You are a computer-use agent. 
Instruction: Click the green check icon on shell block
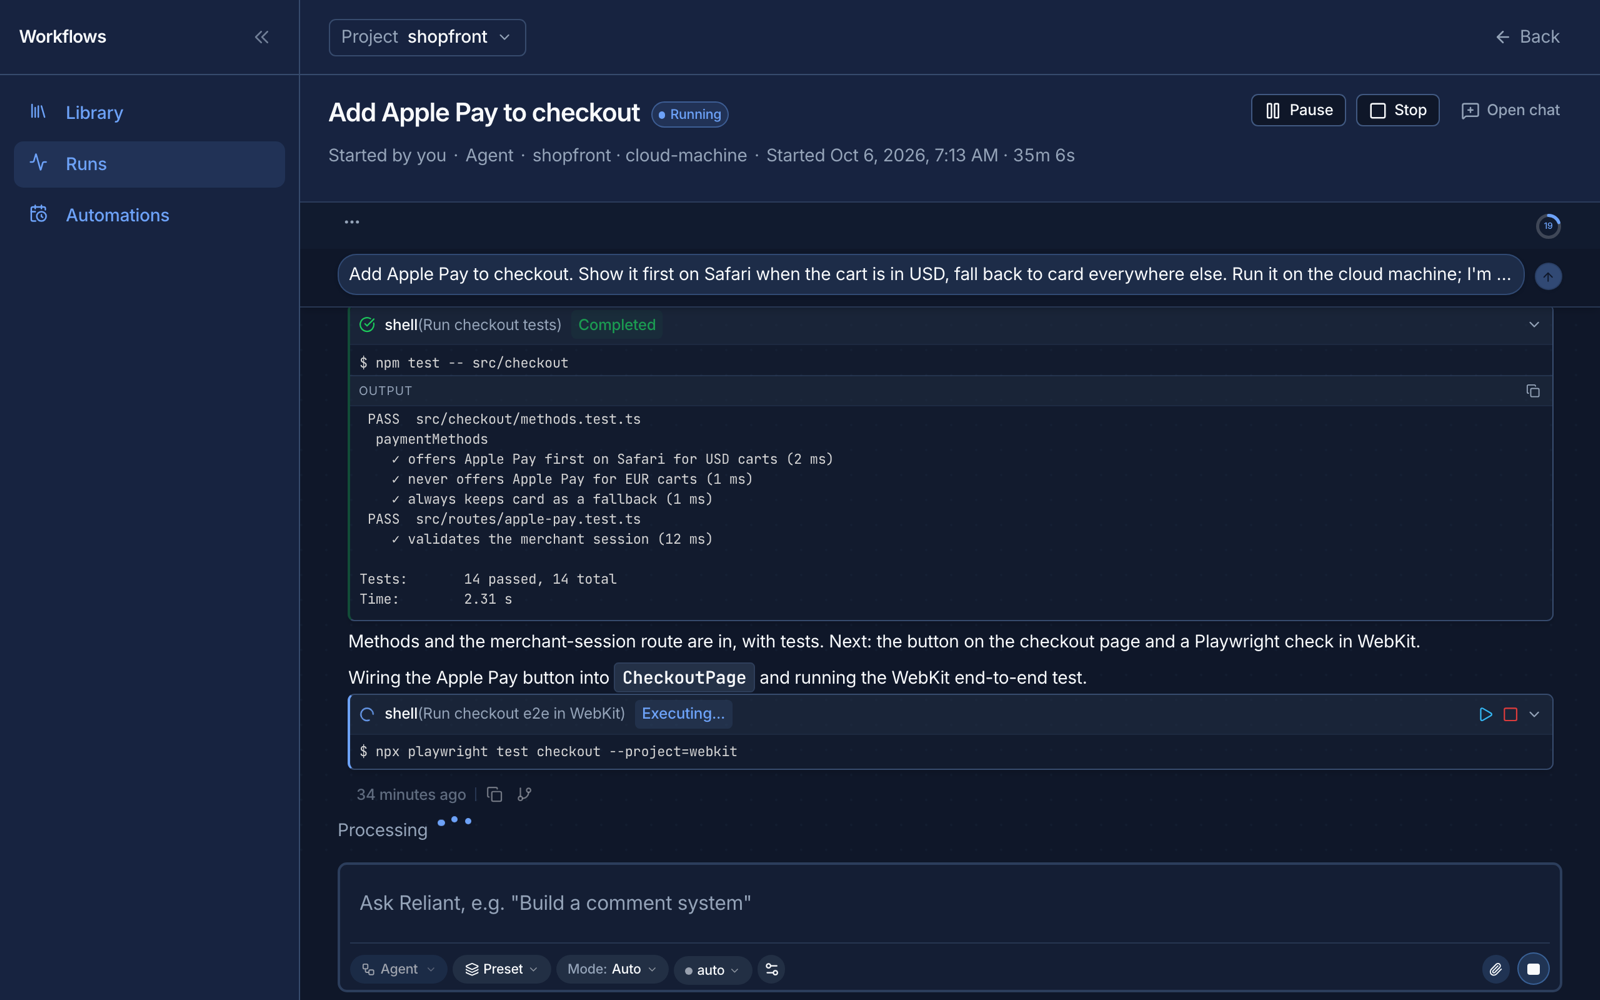pyautogui.click(x=367, y=325)
